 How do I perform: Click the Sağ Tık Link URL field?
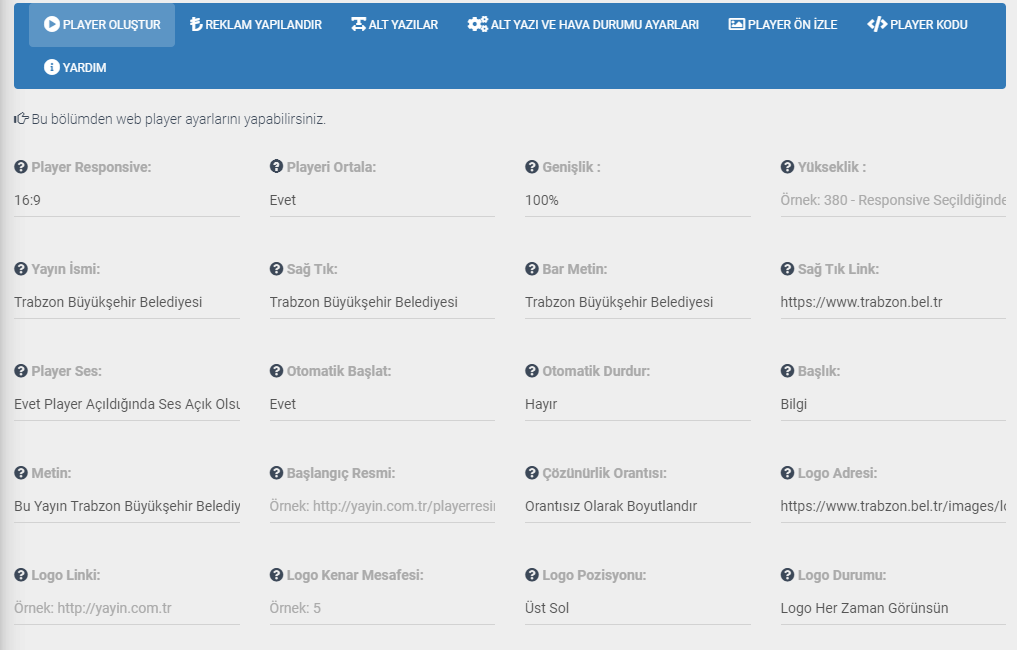893,302
